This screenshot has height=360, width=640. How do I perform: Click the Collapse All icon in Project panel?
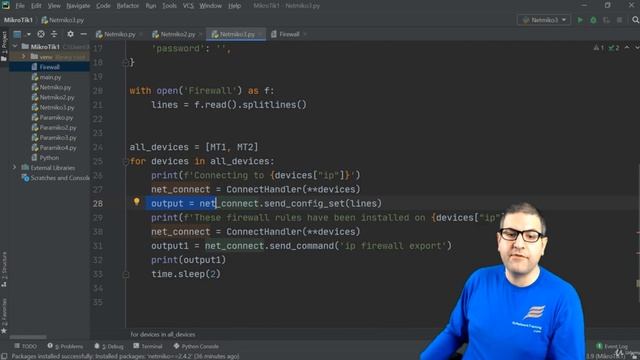(x=54, y=34)
